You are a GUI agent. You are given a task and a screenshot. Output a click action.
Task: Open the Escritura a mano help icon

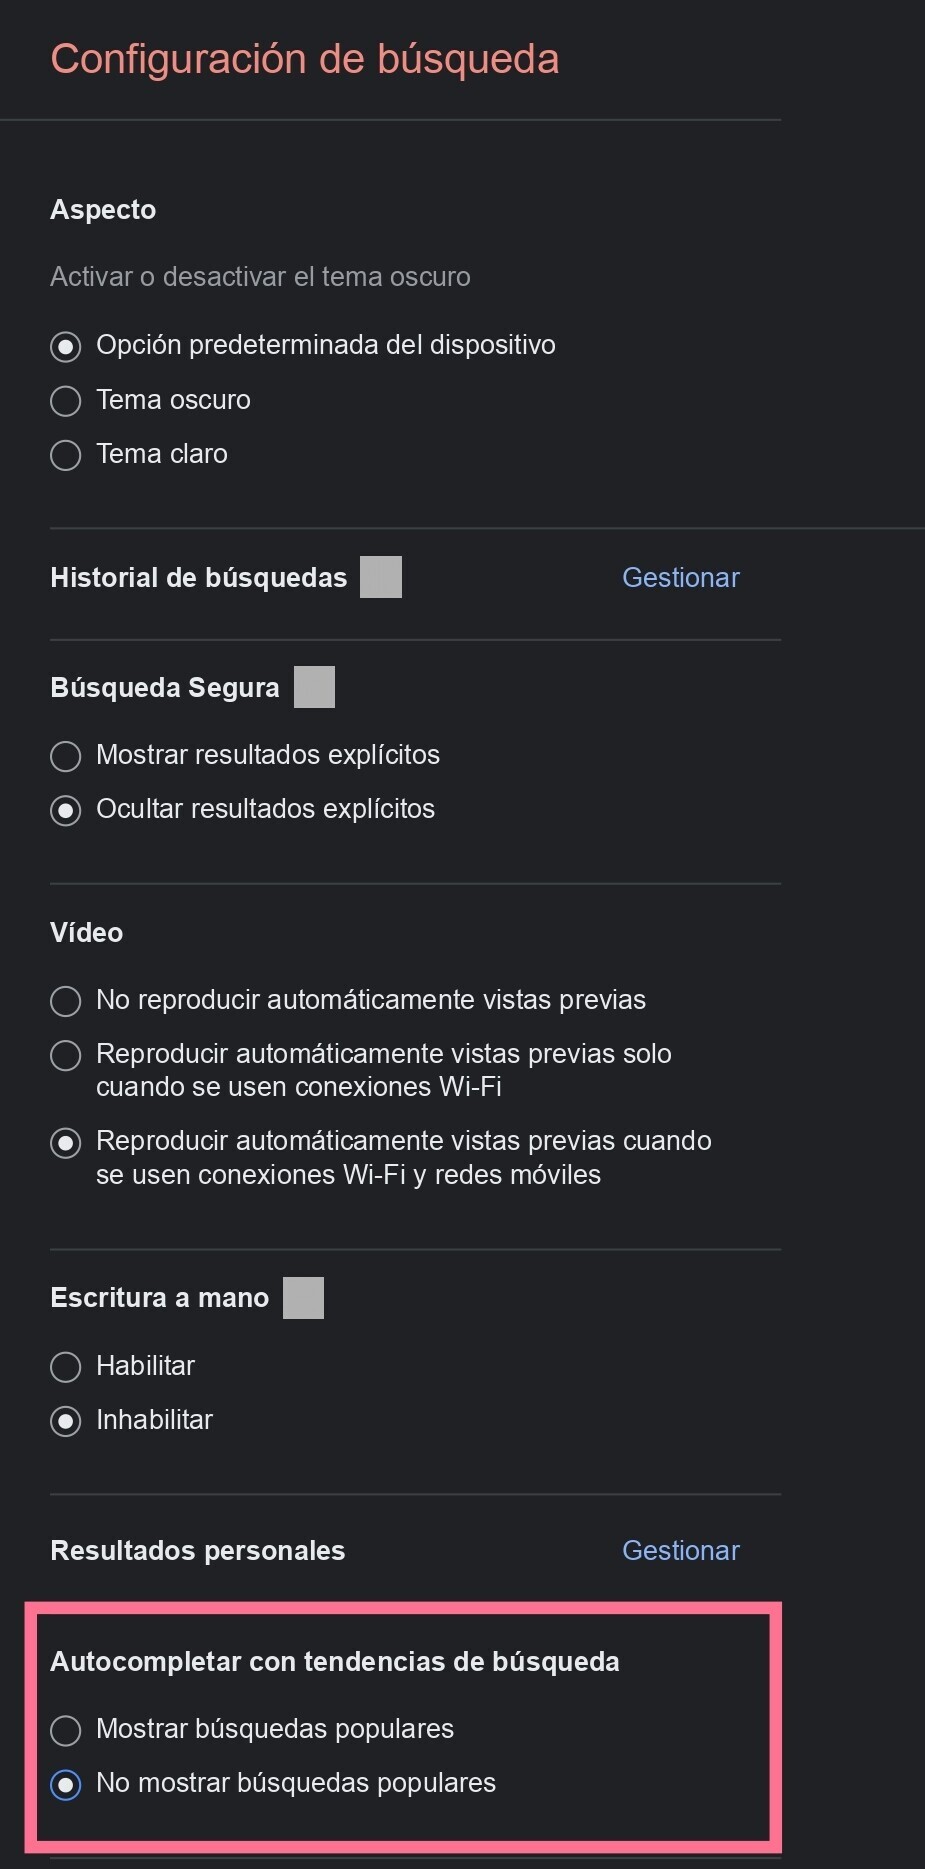pos(305,1296)
